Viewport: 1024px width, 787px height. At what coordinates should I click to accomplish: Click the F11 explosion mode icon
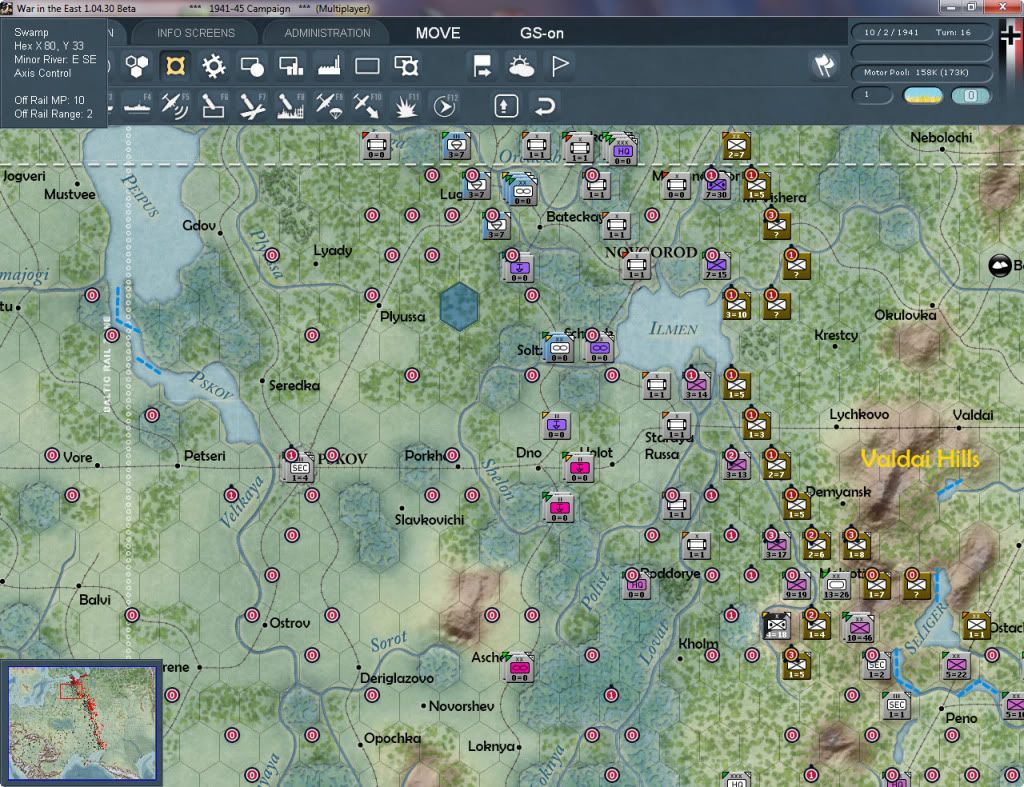click(x=406, y=106)
